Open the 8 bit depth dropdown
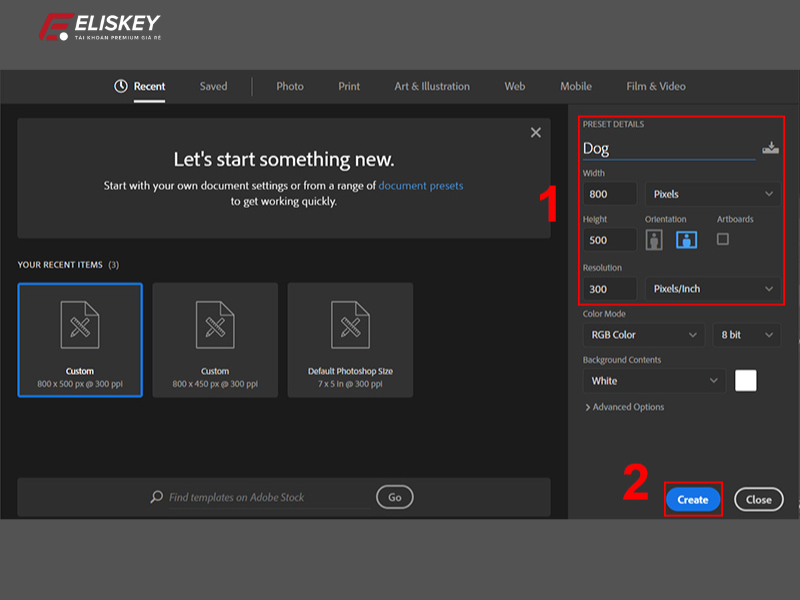 point(746,335)
